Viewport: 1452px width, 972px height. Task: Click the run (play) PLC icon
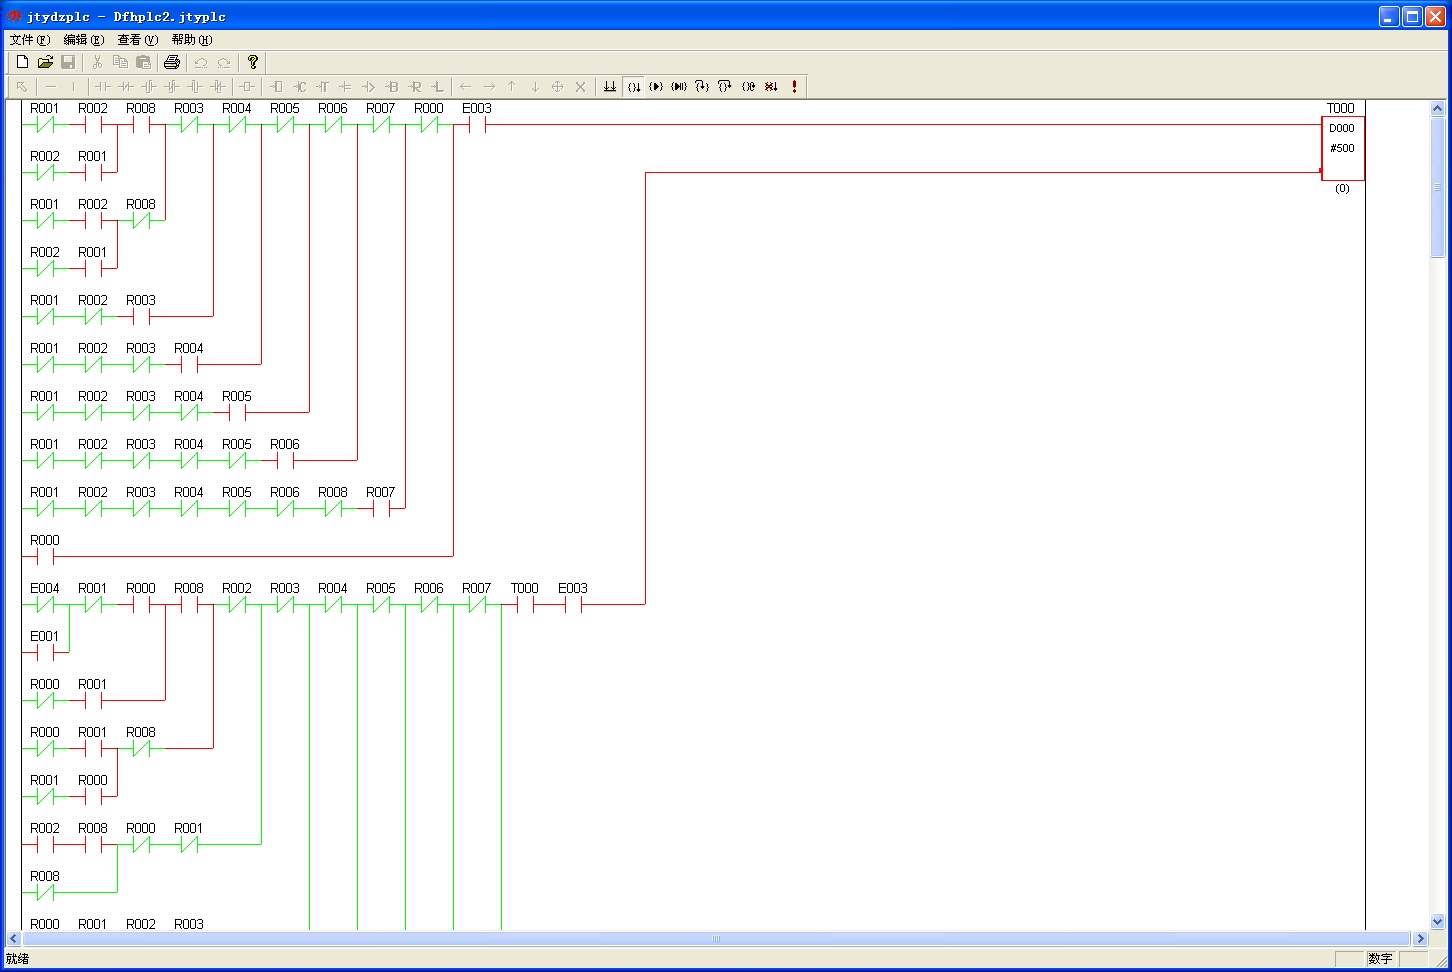click(656, 87)
